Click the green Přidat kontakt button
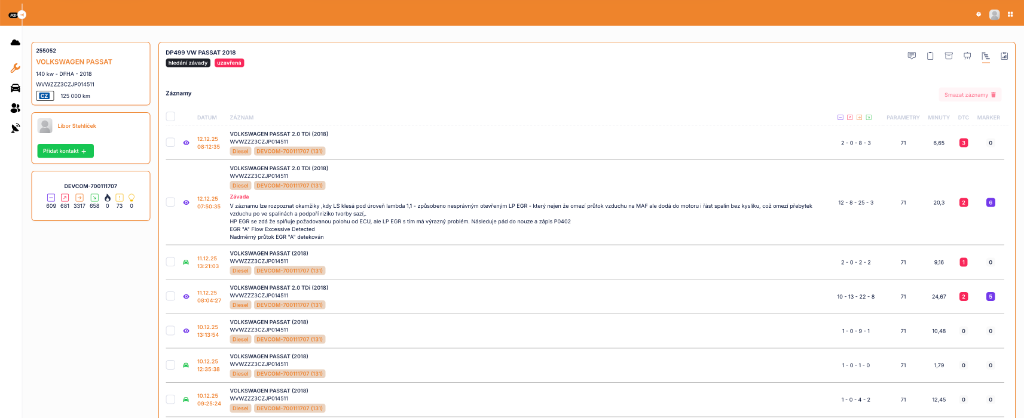Screen dimensions: 1024x418 pyautogui.click(x=65, y=151)
